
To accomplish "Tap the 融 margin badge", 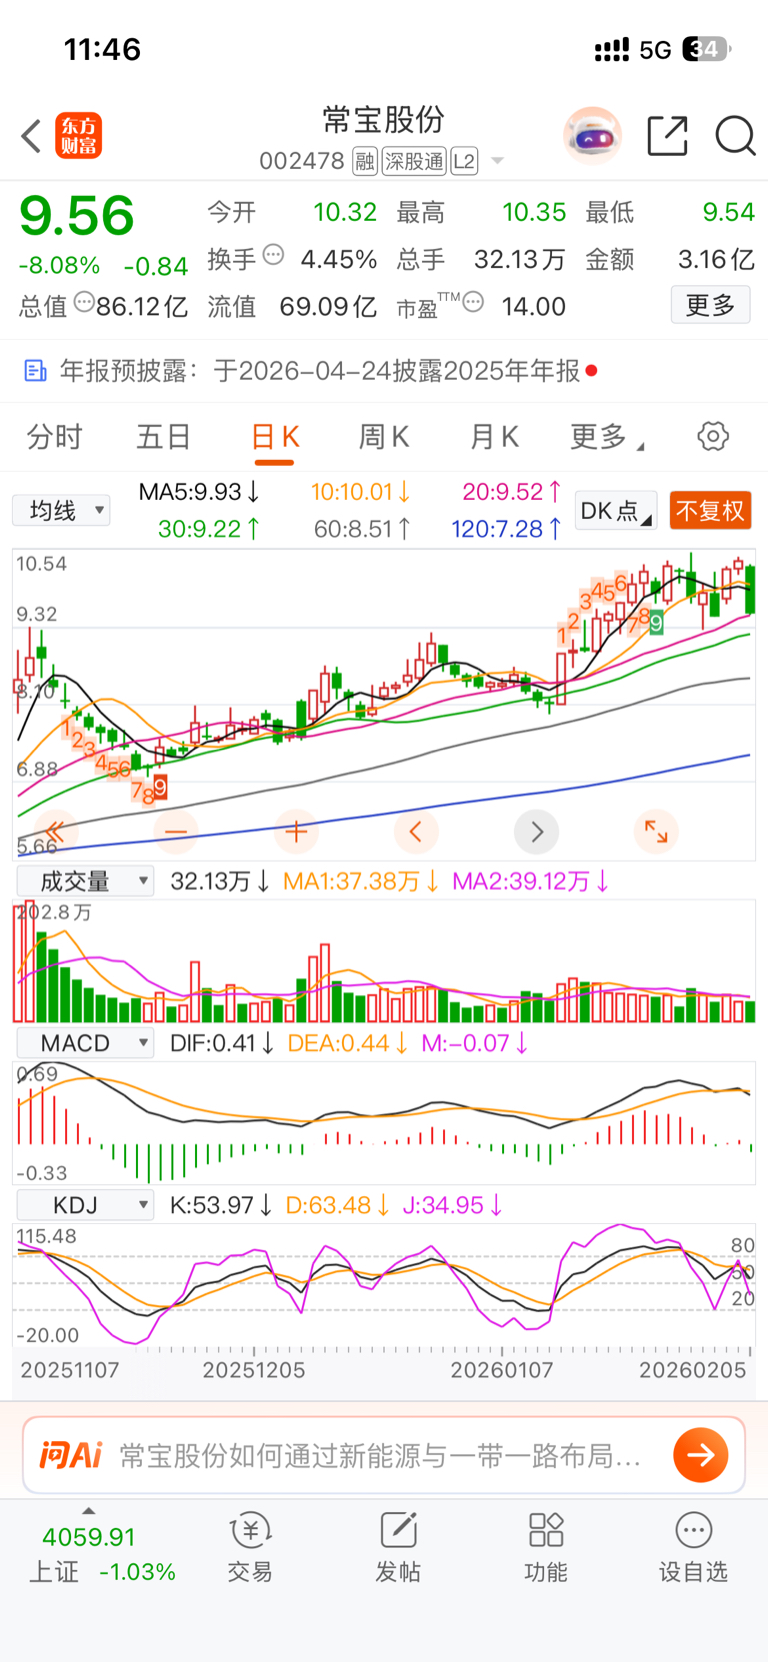I will click(365, 161).
